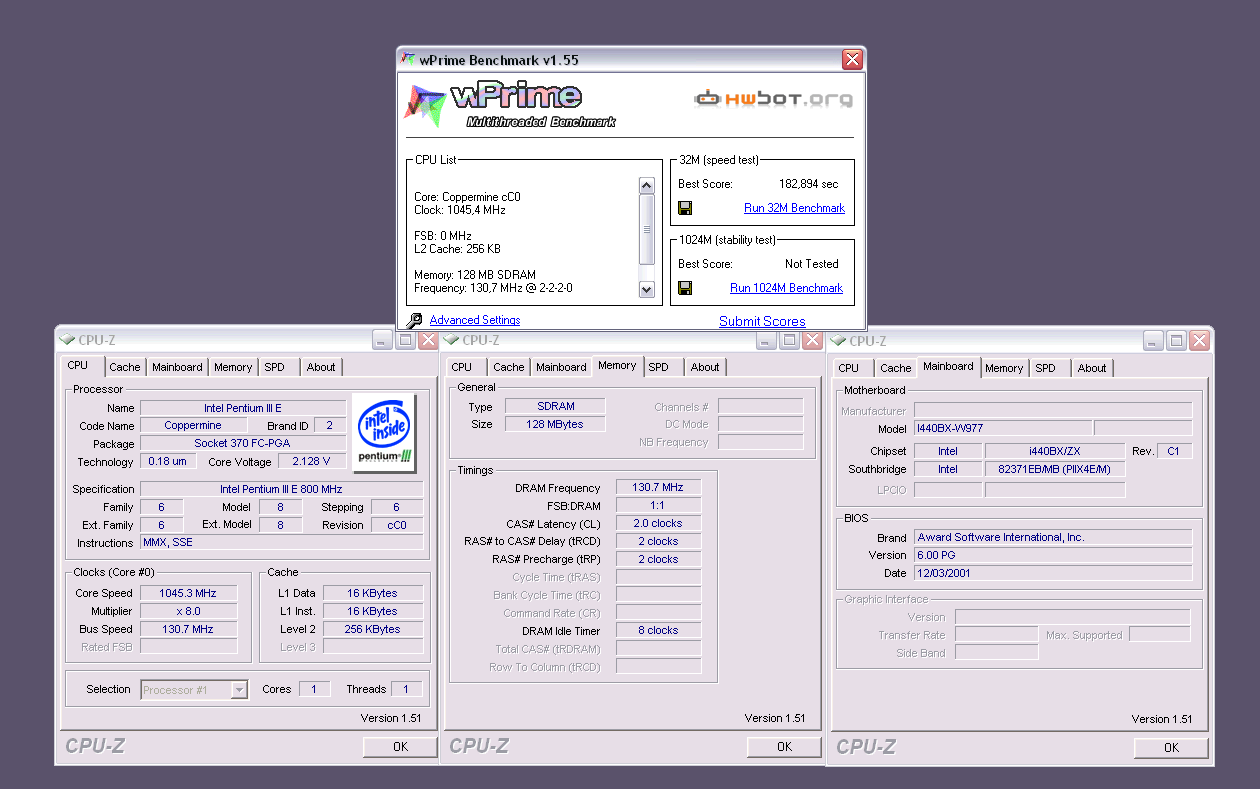Click the wPrime title bar app icon
1260x789 pixels.
point(408,59)
